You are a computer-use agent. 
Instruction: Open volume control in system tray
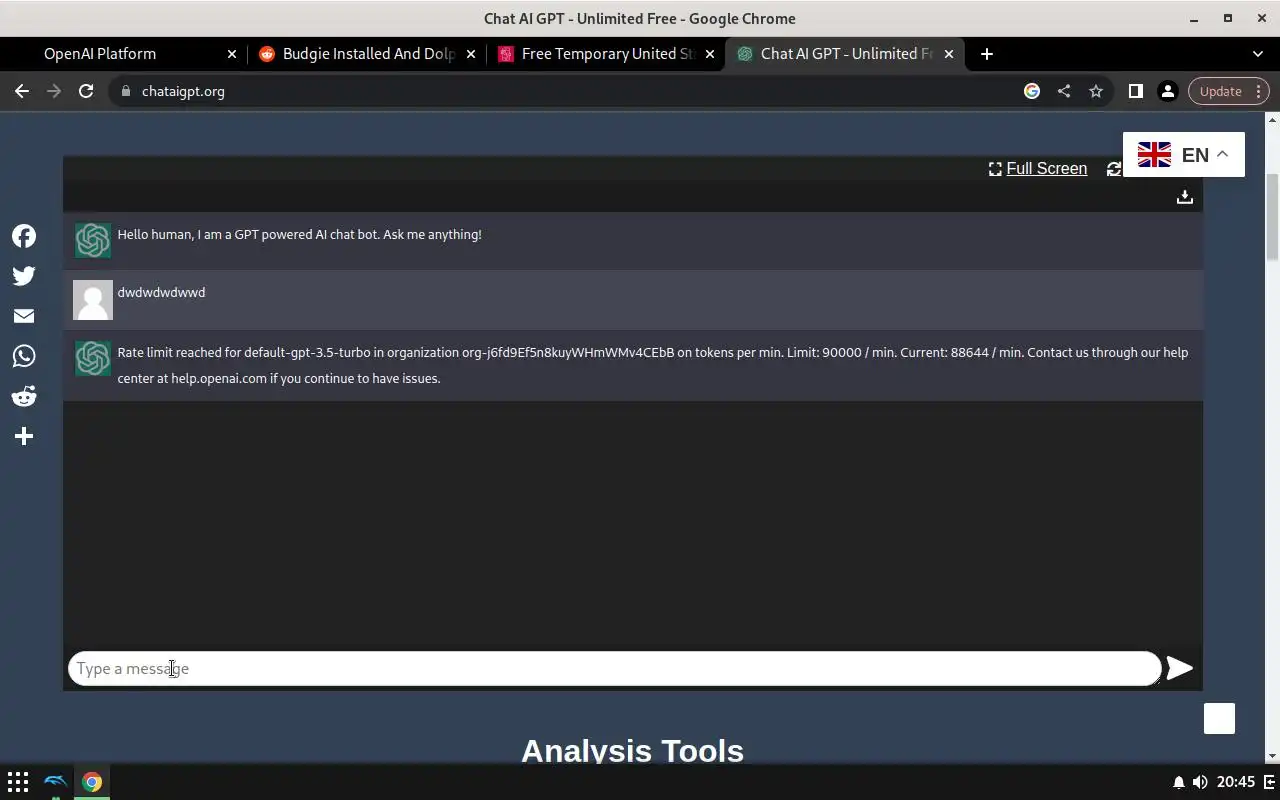1200,782
